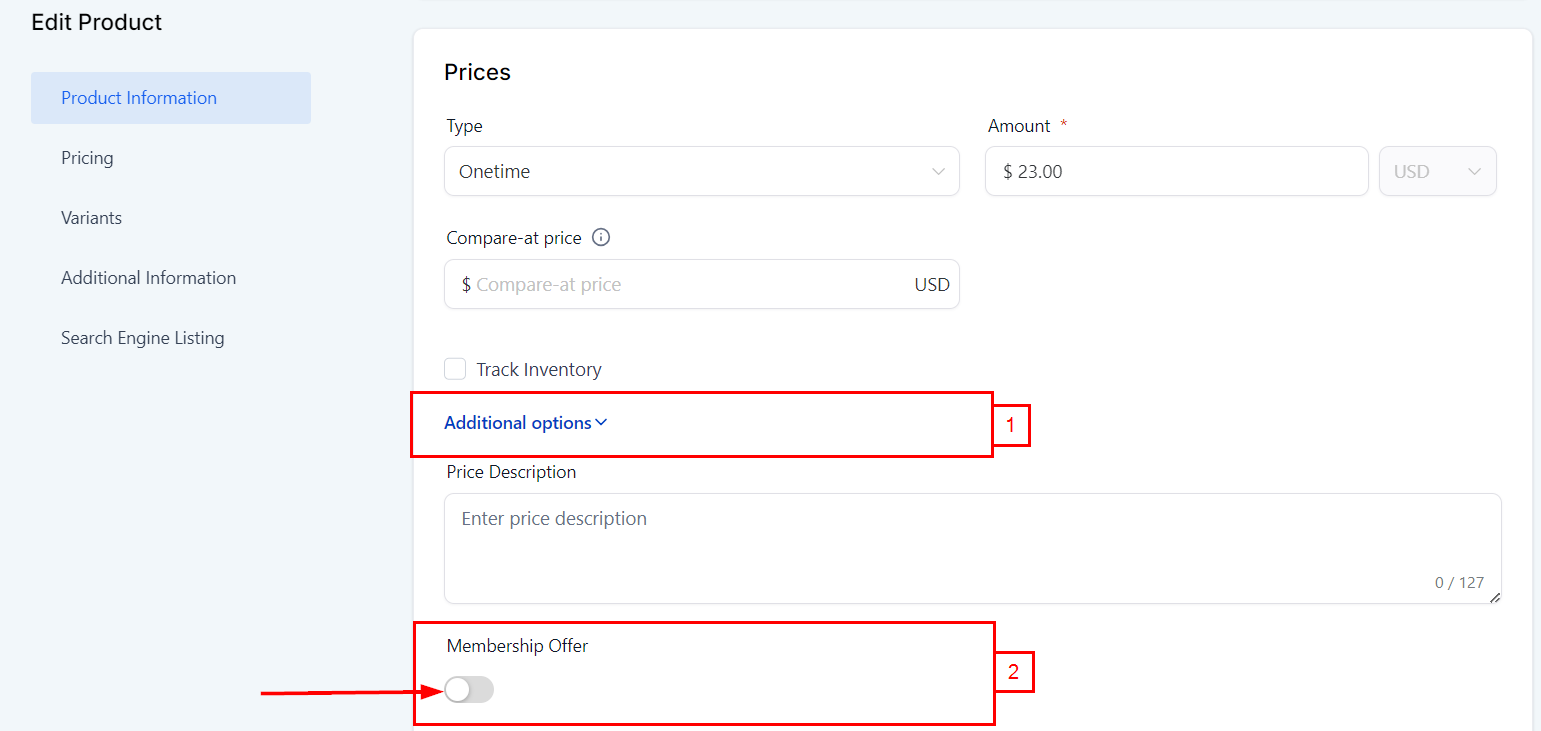Go to Additional Information tab

[x=148, y=278]
